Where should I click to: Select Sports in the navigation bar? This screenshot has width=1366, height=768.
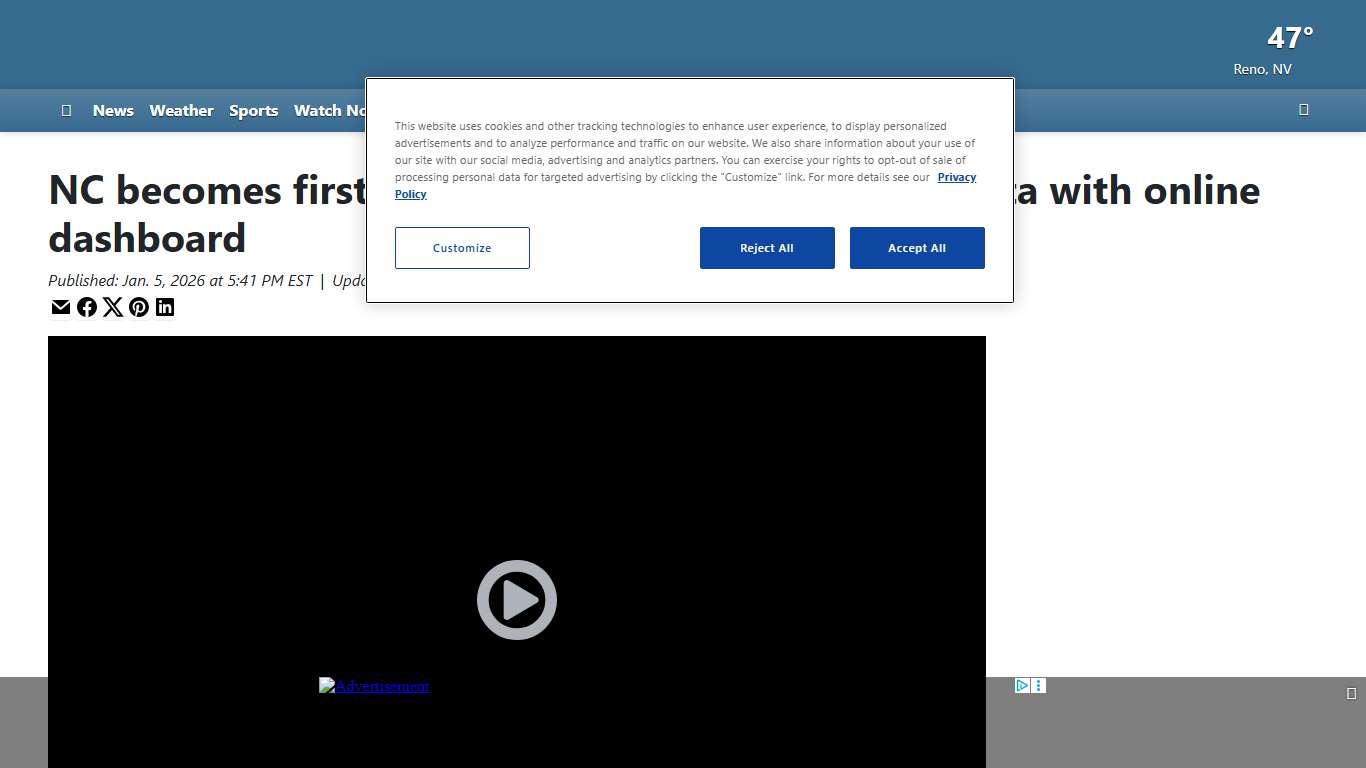click(253, 111)
